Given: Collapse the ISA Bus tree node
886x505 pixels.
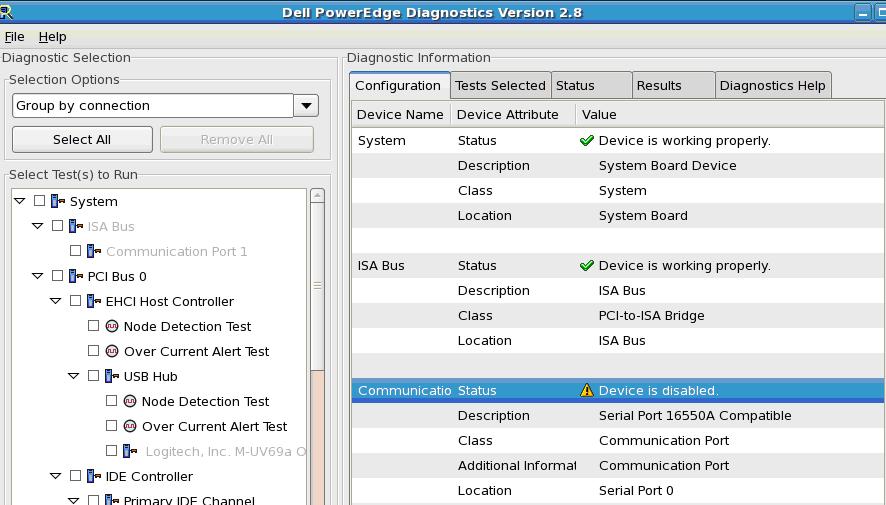Looking at the screenshot, I should (38, 226).
